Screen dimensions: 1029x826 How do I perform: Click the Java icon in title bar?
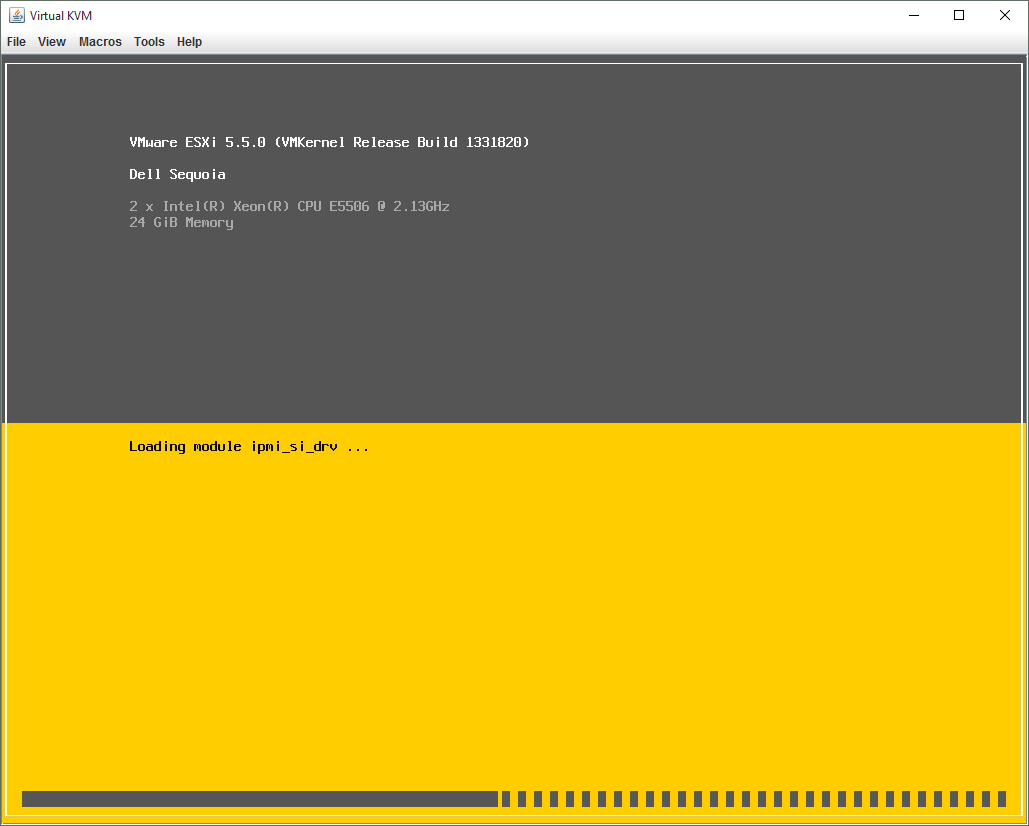point(17,15)
